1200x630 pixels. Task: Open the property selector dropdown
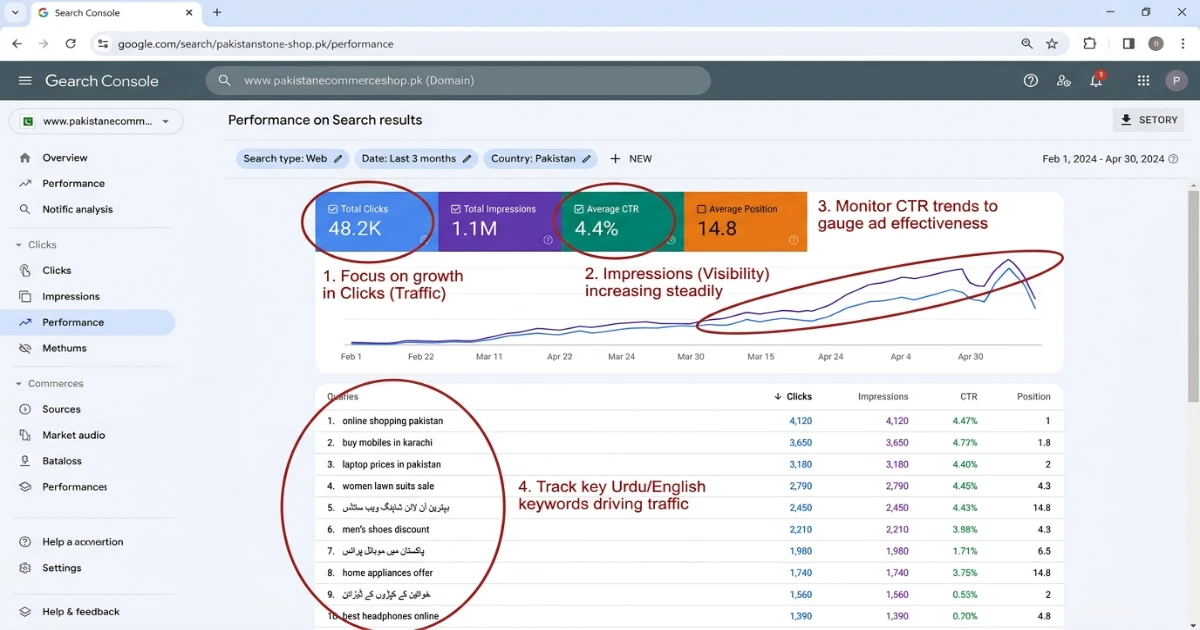96,121
